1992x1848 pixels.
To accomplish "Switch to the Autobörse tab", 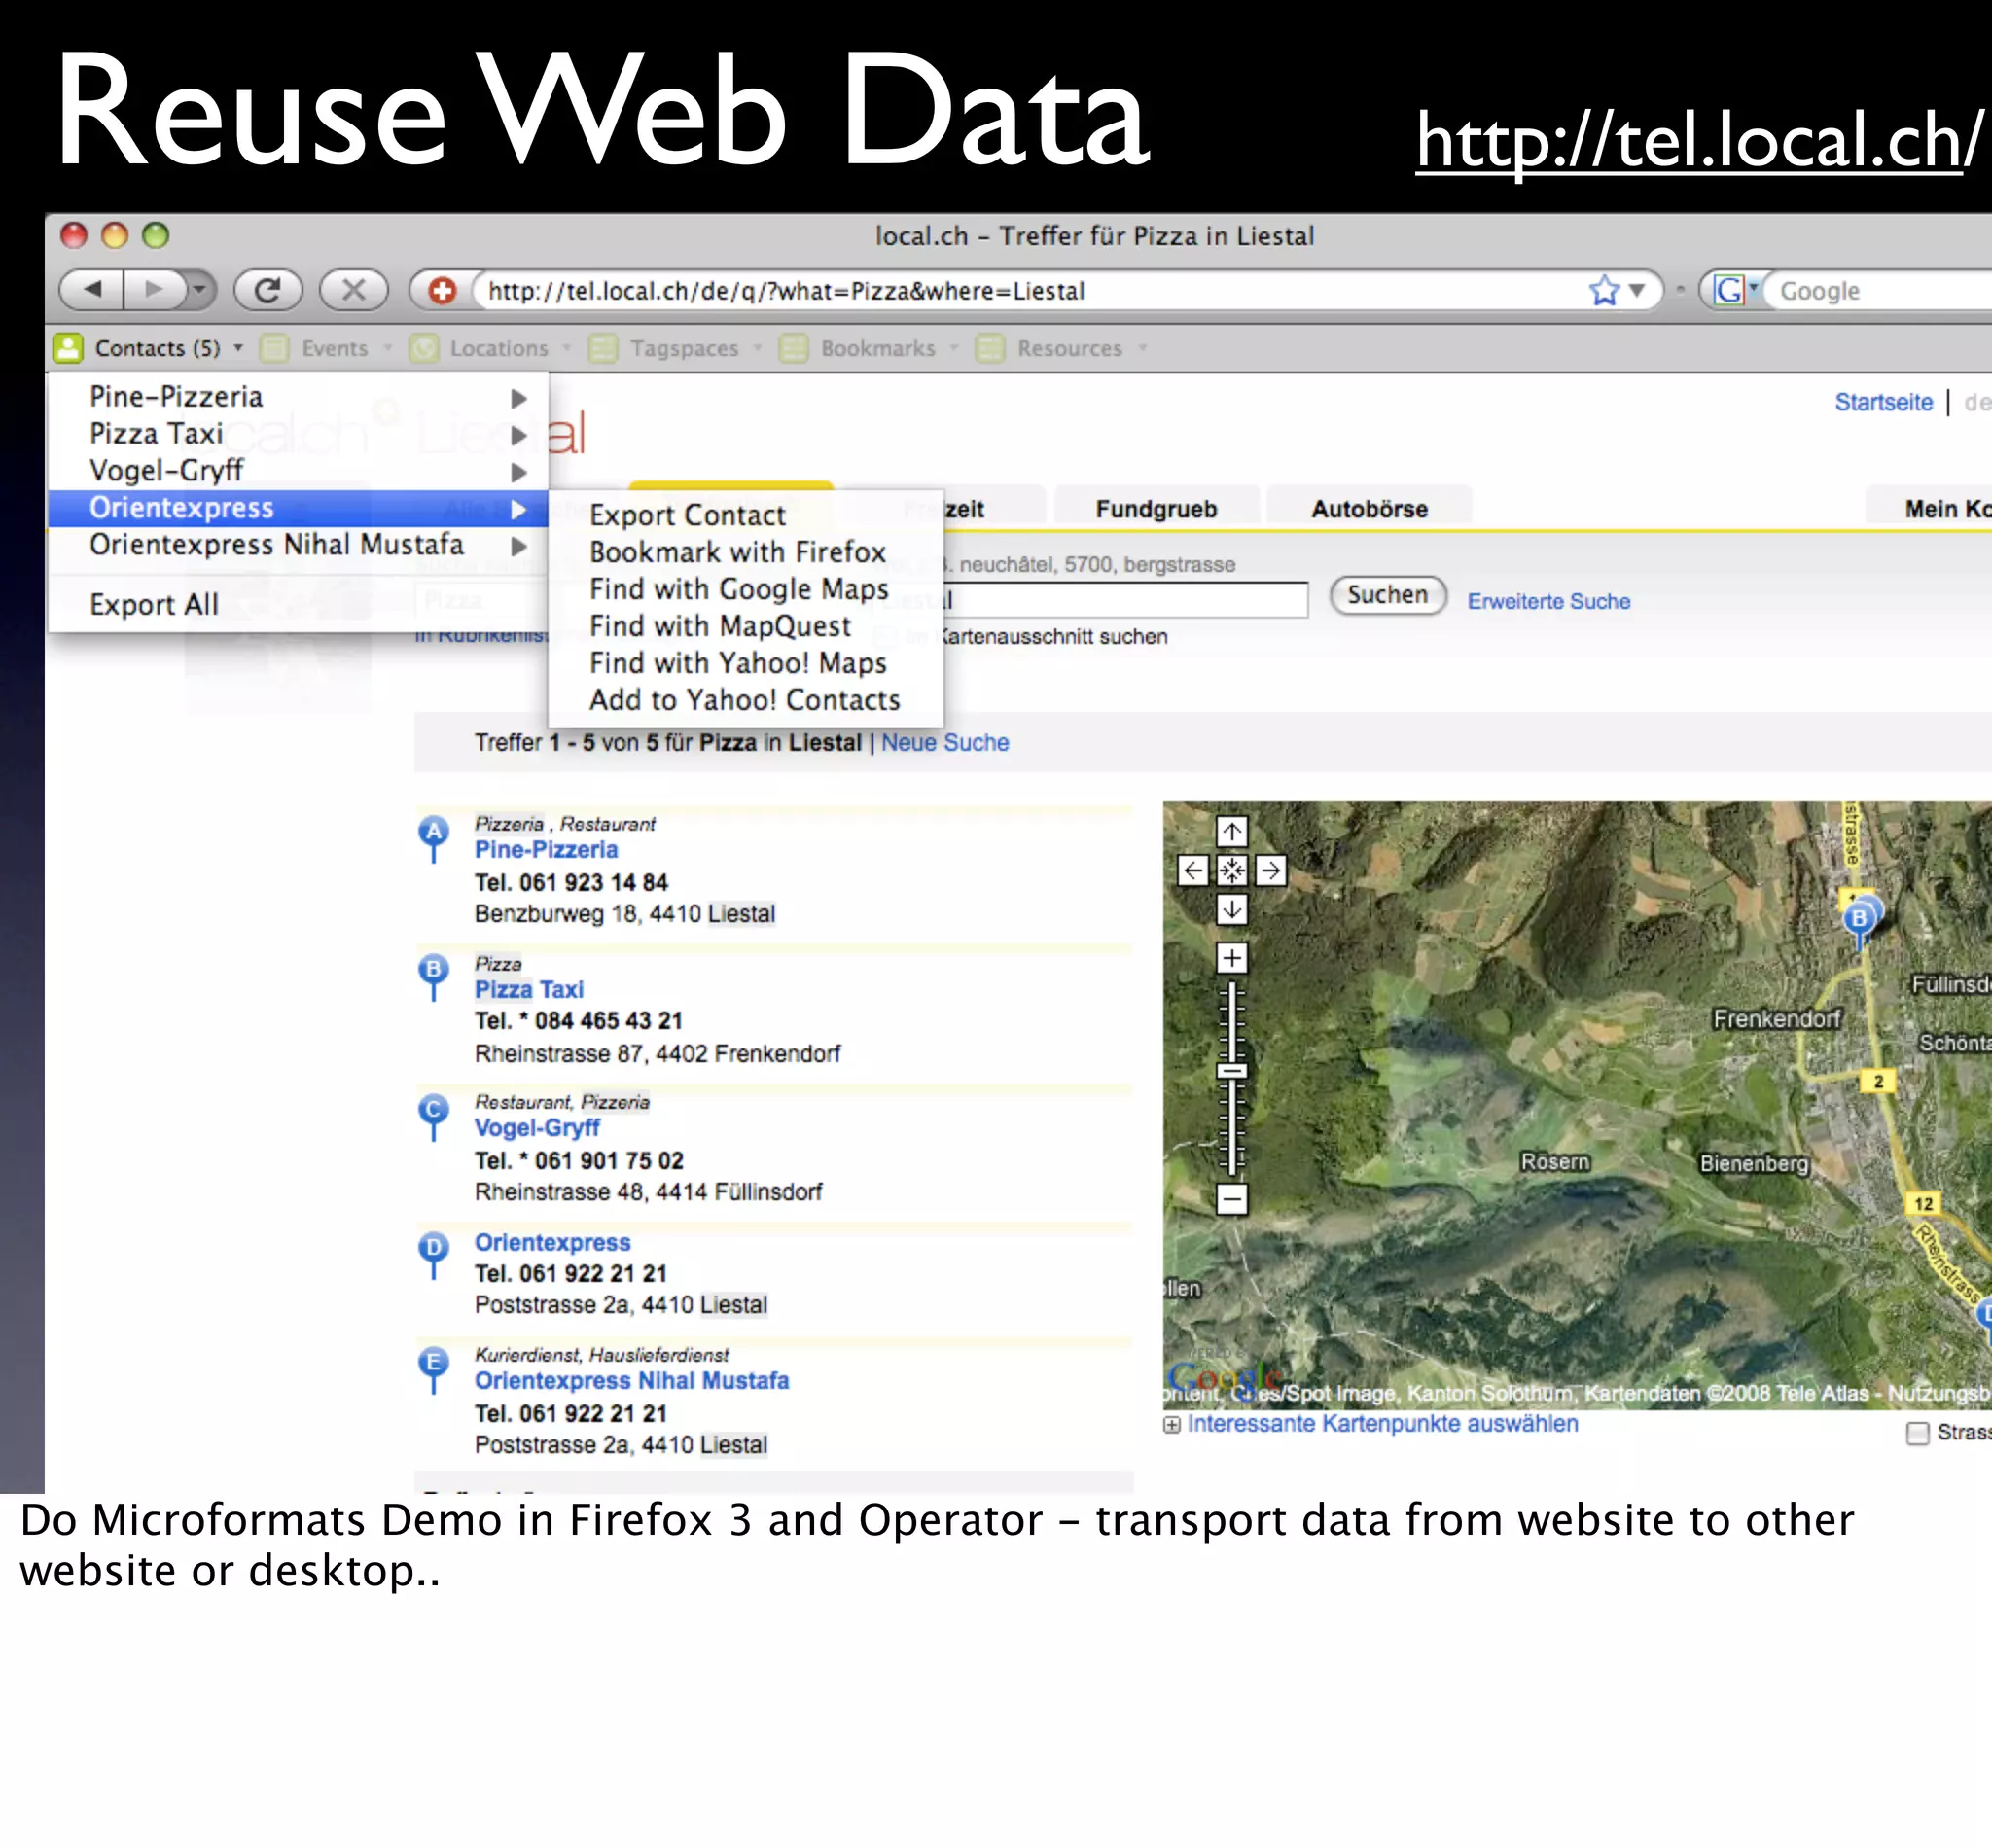I will (x=1369, y=509).
